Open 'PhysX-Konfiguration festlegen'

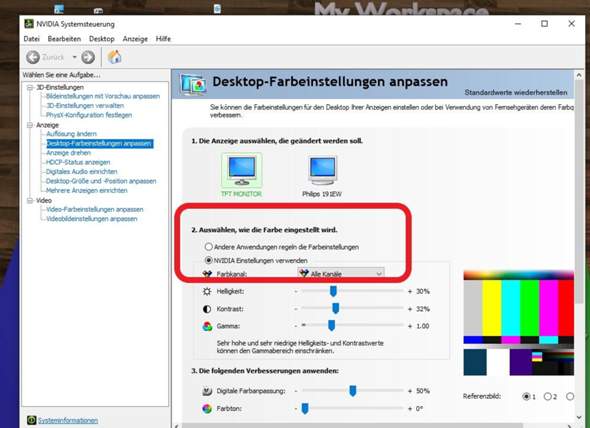[89, 115]
